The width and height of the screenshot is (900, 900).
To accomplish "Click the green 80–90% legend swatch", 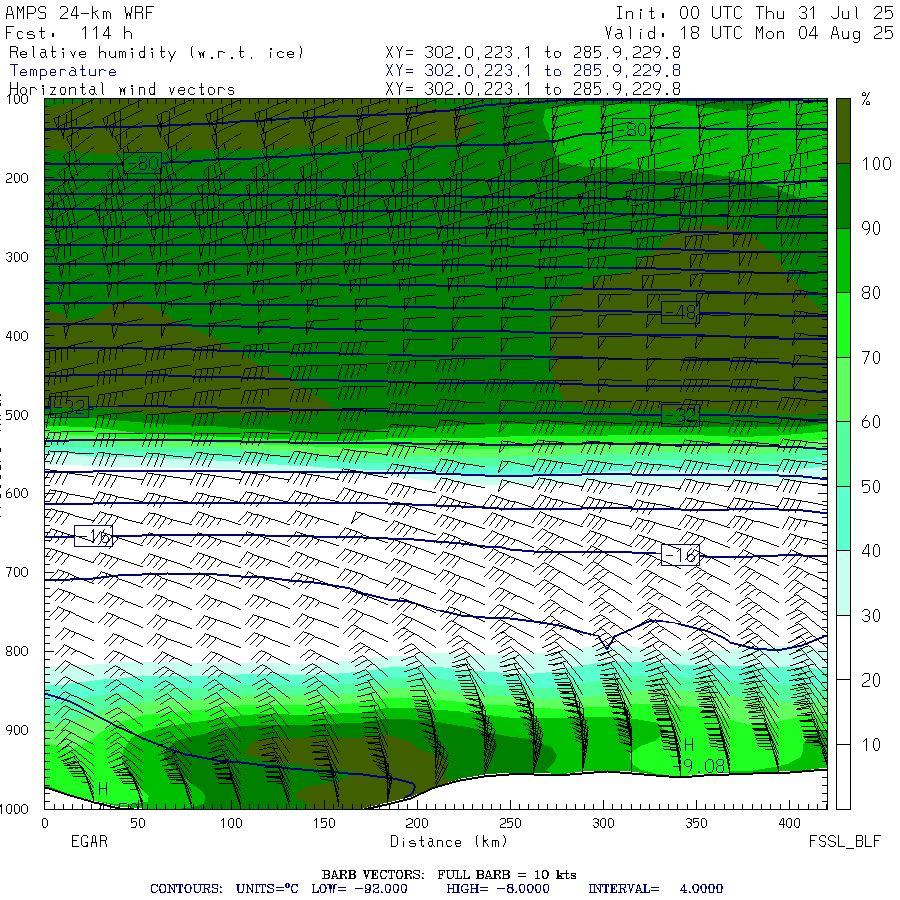I will pyautogui.click(x=843, y=261).
